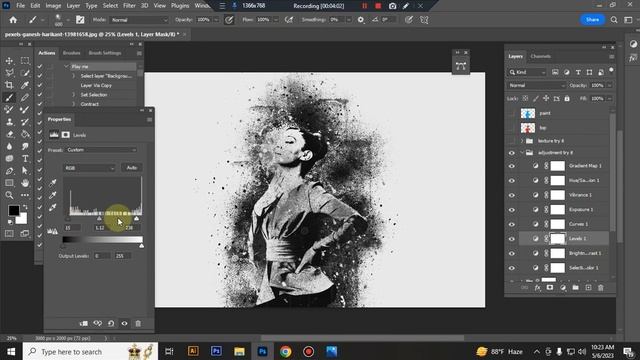Hide the Selective Color 1 layer
This screenshot has width=640, height=360.
click(x=511, y=268)
